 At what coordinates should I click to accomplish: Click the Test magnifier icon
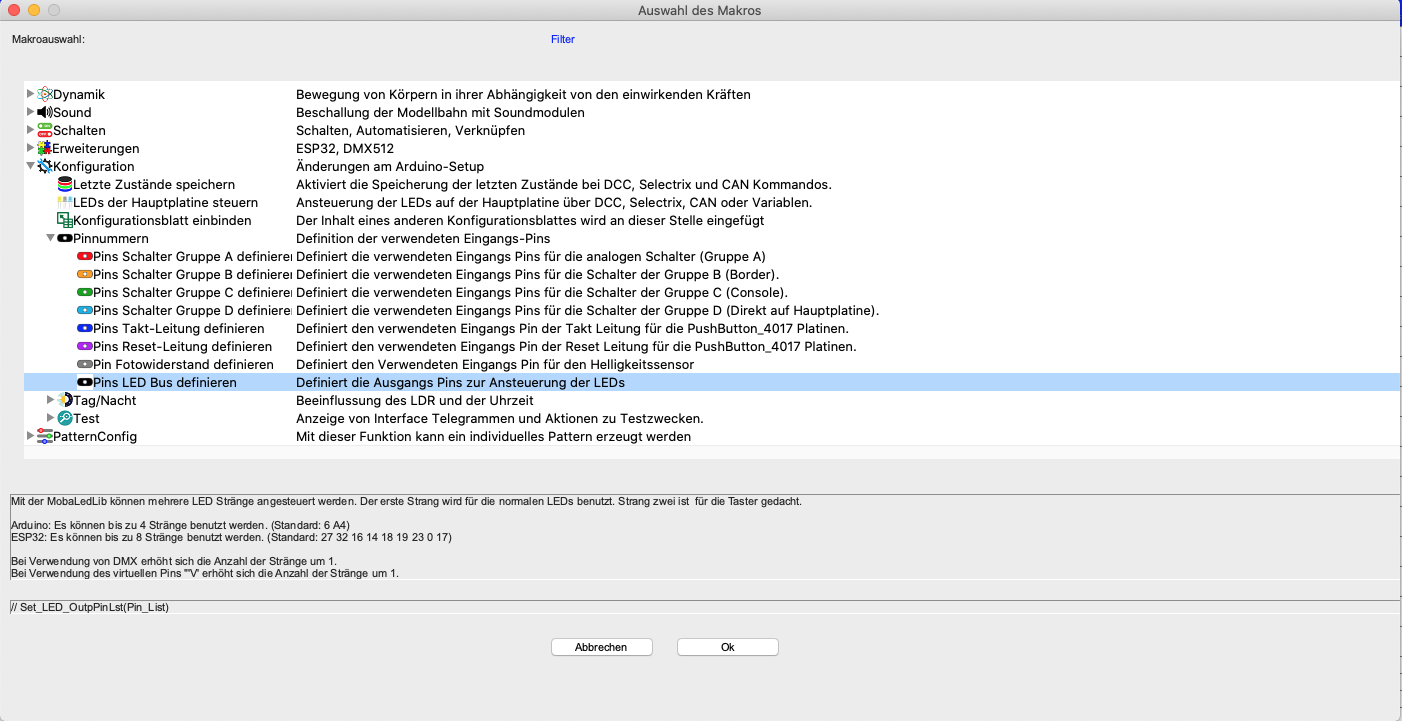click(65, 418)
